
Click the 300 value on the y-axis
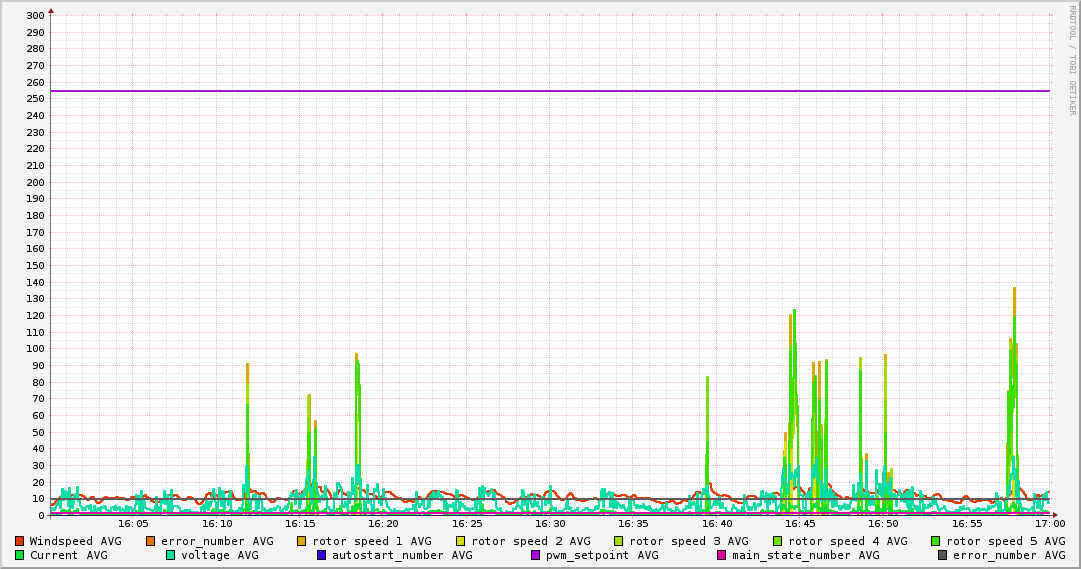35,16
